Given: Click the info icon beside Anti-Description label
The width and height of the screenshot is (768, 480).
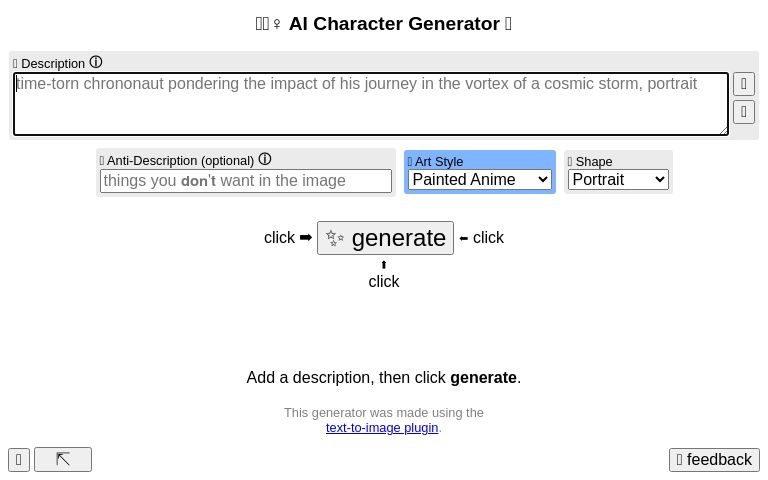Looking at the screenshot, I should [265, 159].
